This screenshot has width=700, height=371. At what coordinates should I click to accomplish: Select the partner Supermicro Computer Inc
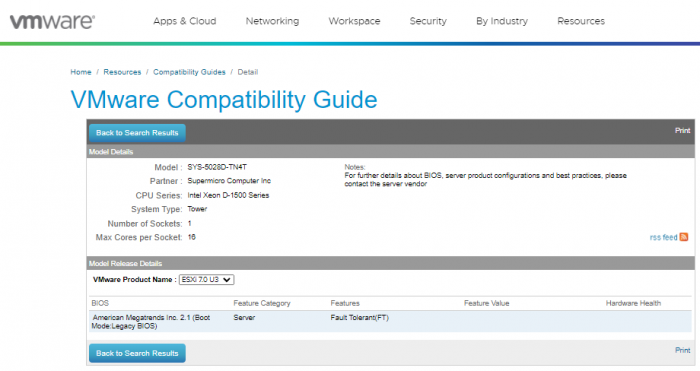[229, 181]
